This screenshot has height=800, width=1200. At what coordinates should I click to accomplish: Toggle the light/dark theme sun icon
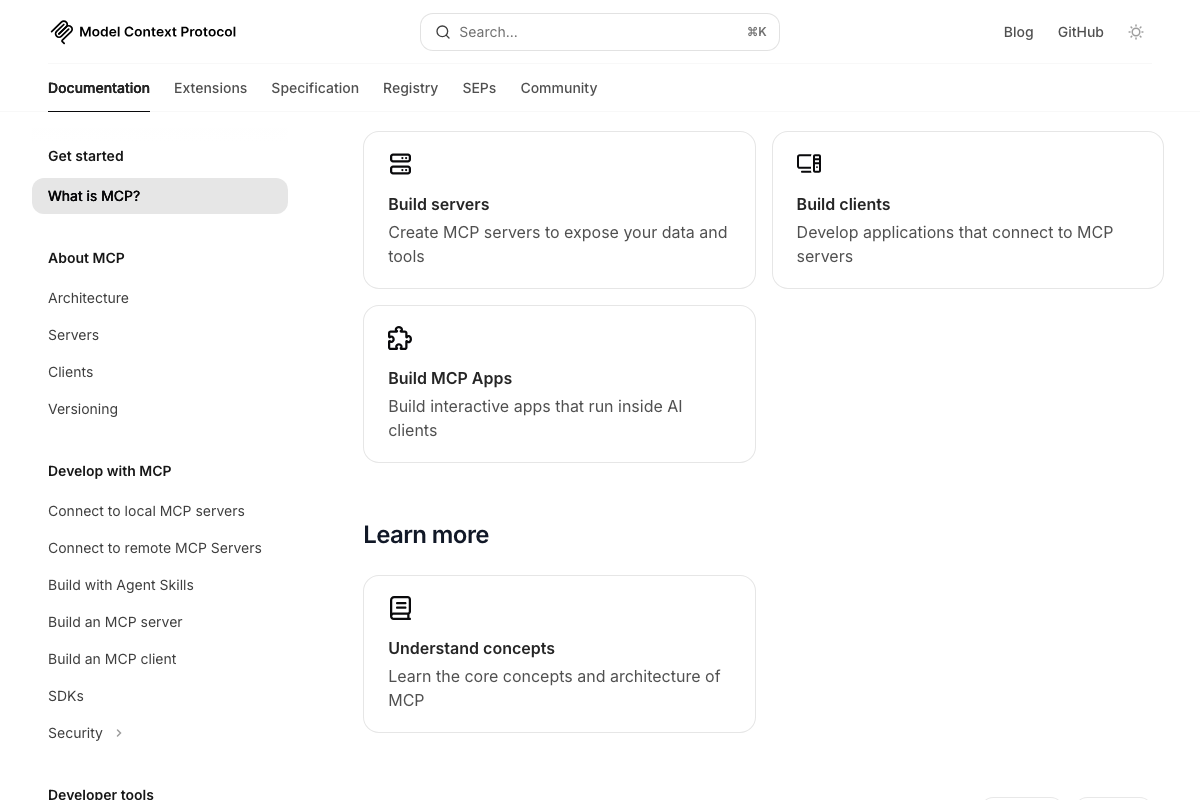[1136, 32]
